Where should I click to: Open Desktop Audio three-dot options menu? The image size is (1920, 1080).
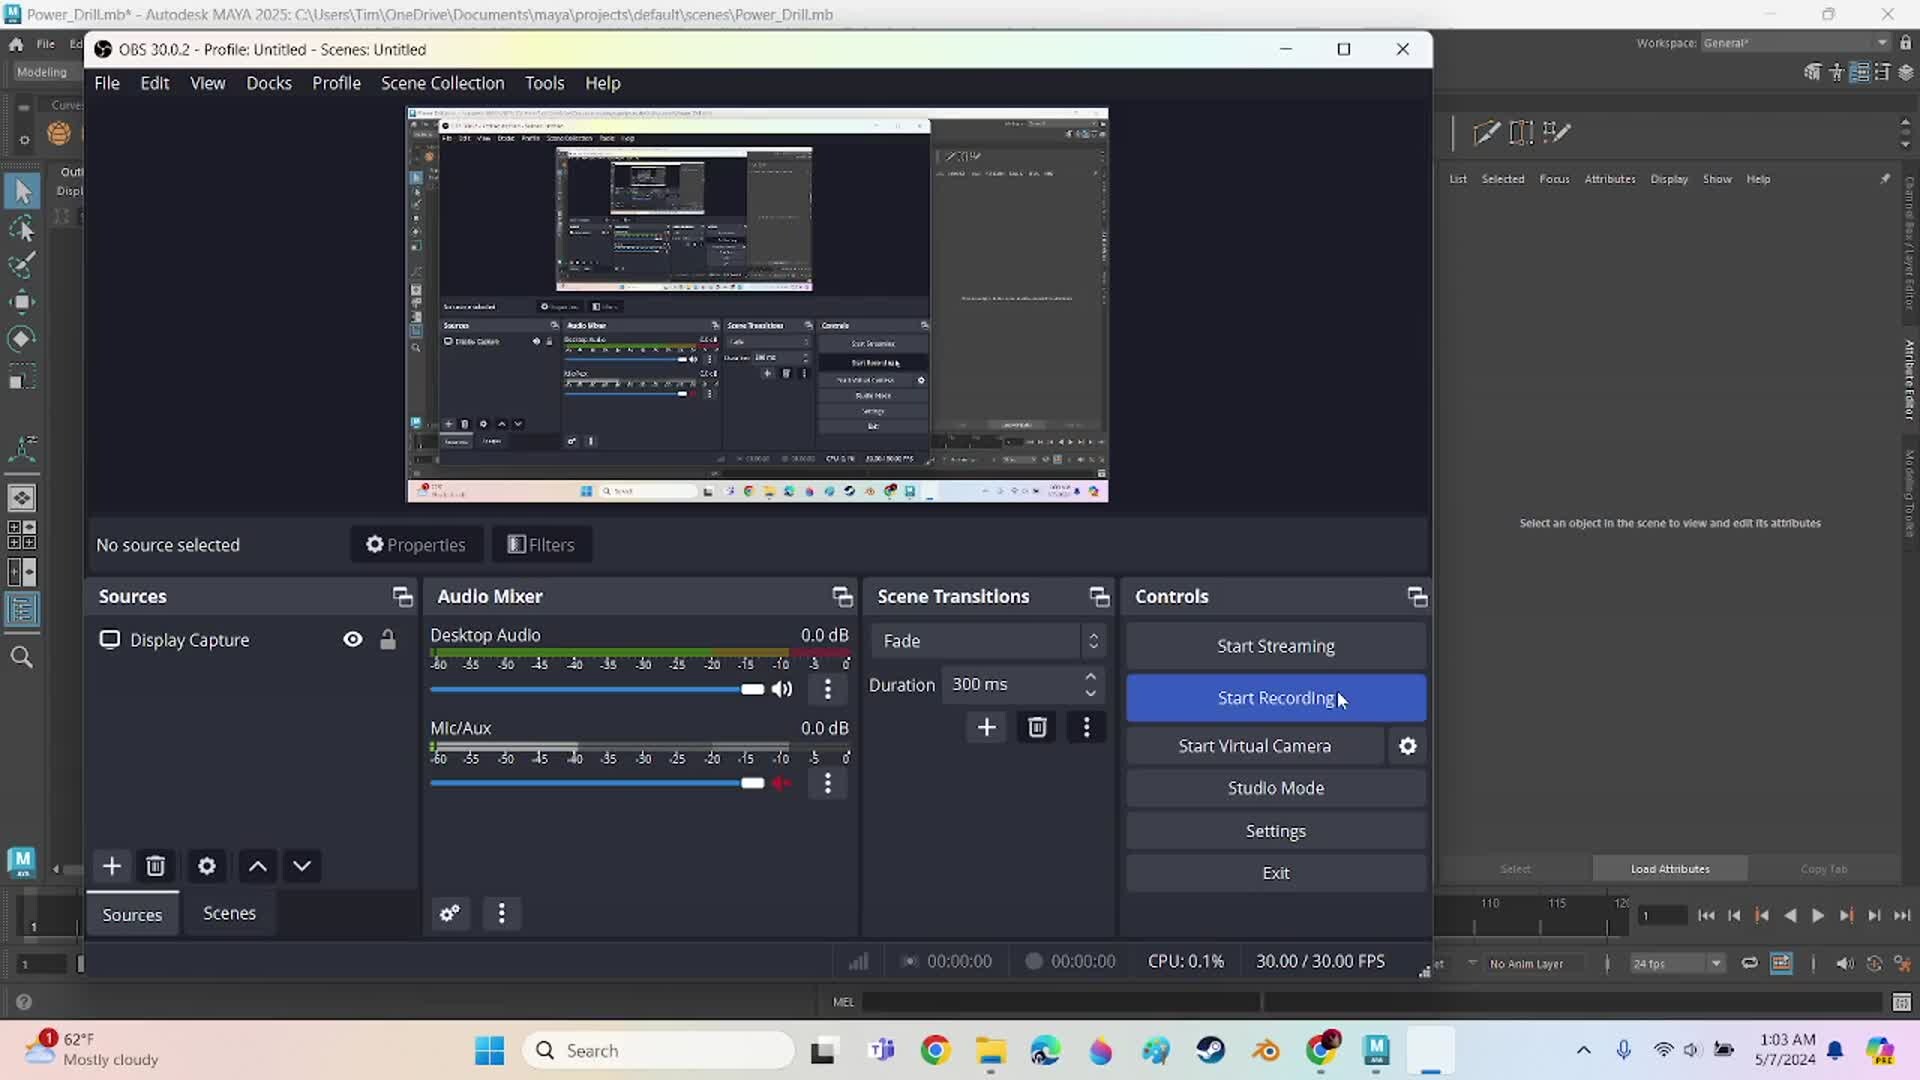point(827,689)
